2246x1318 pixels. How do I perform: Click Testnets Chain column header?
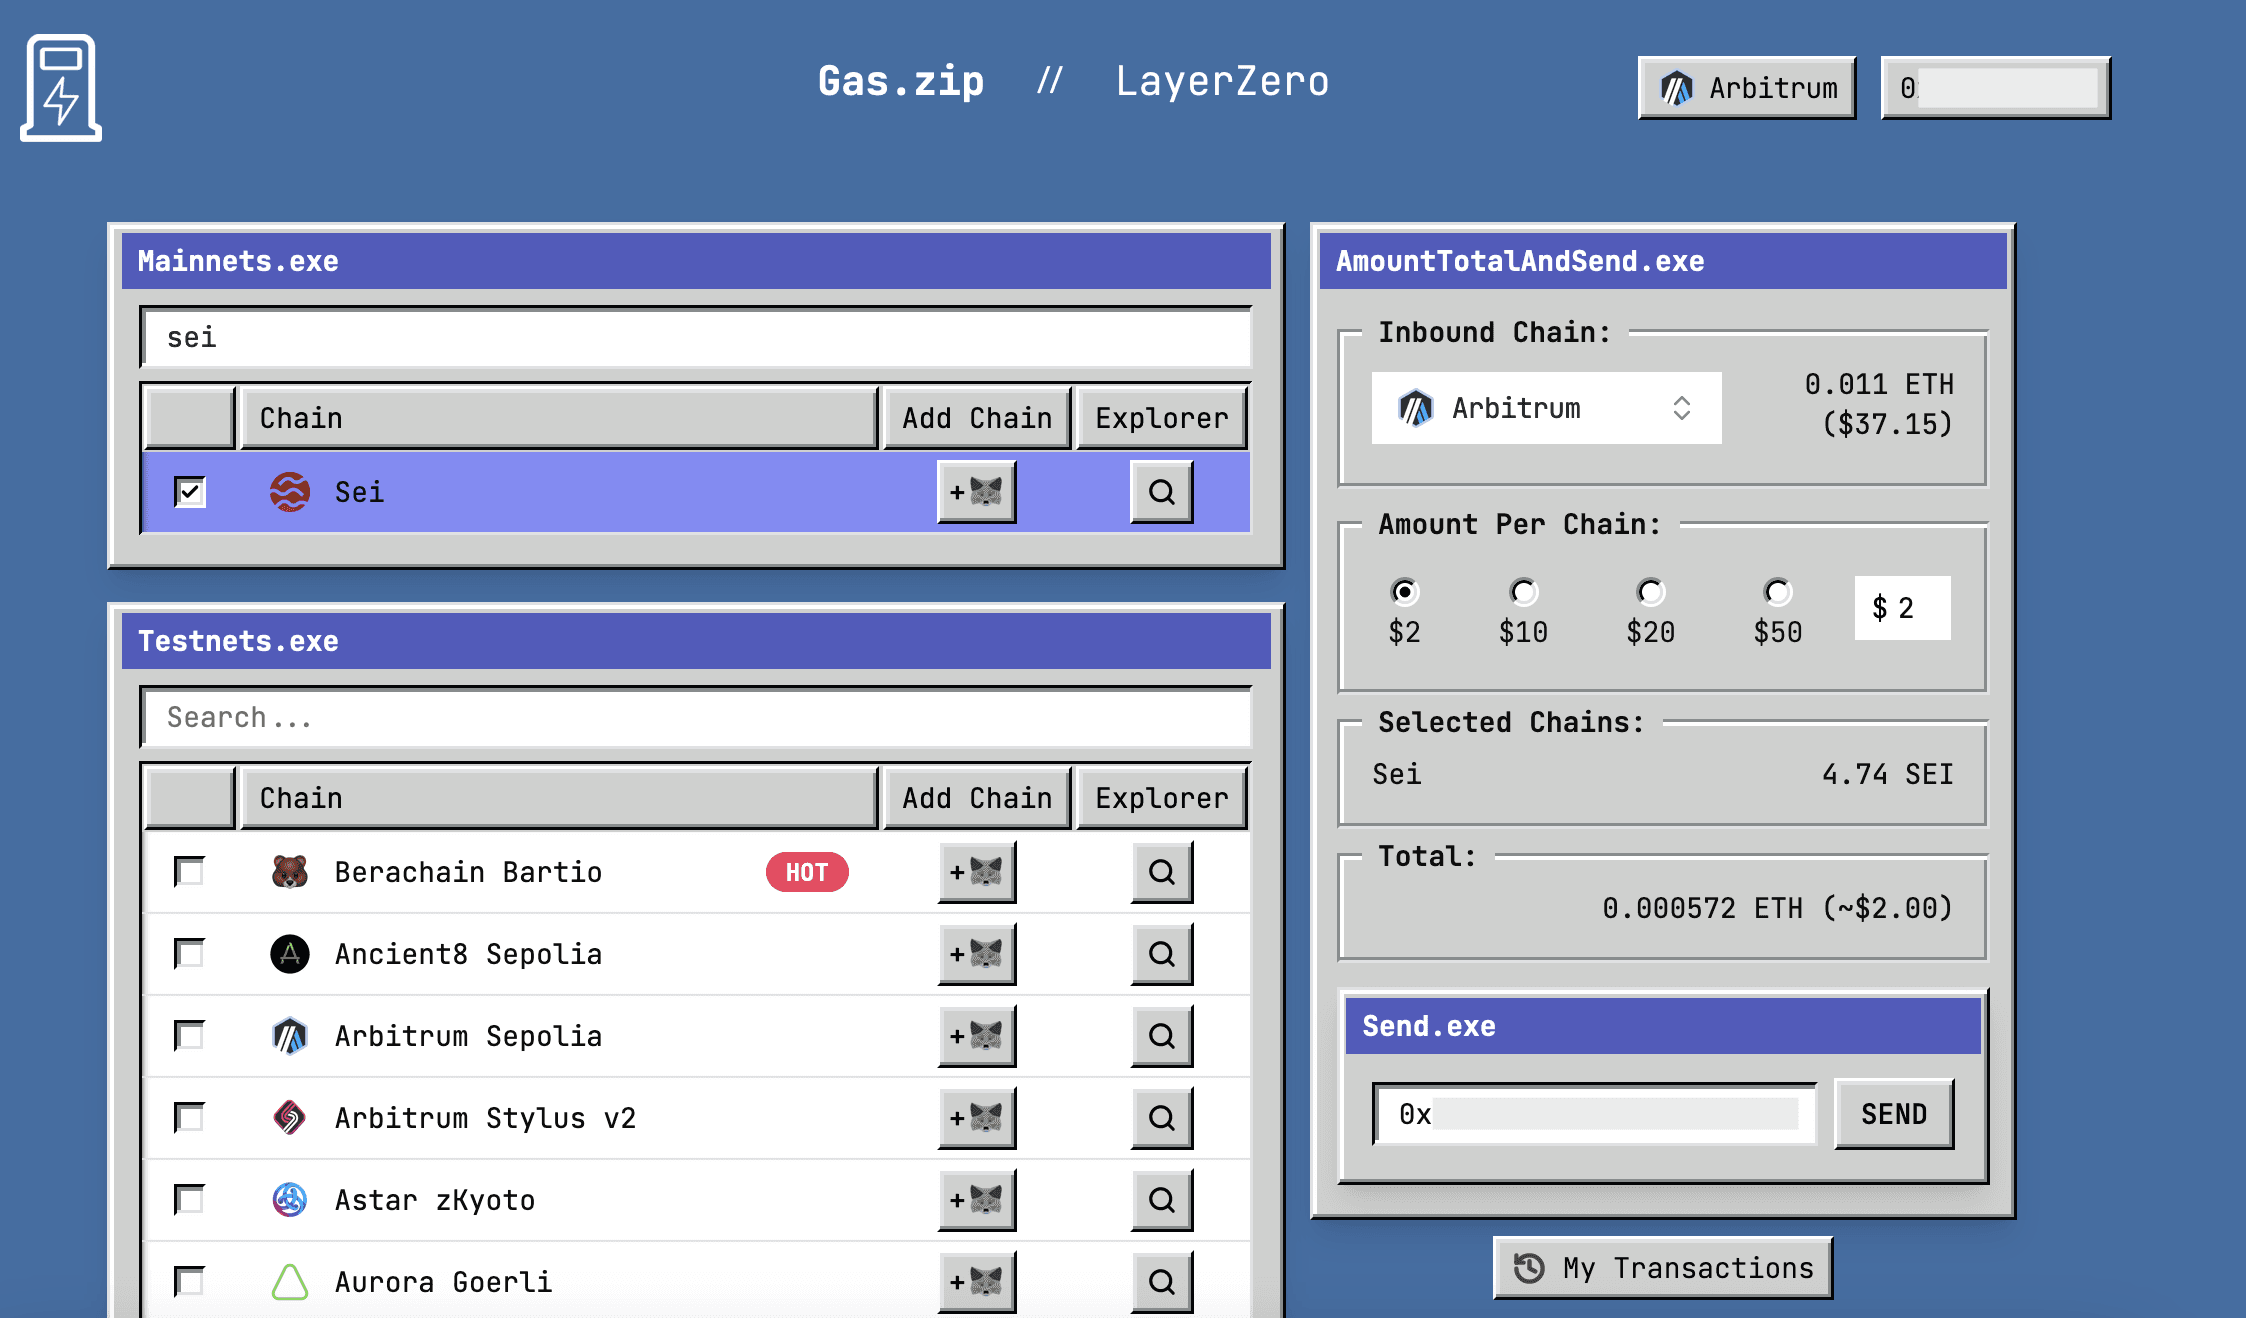559,798
